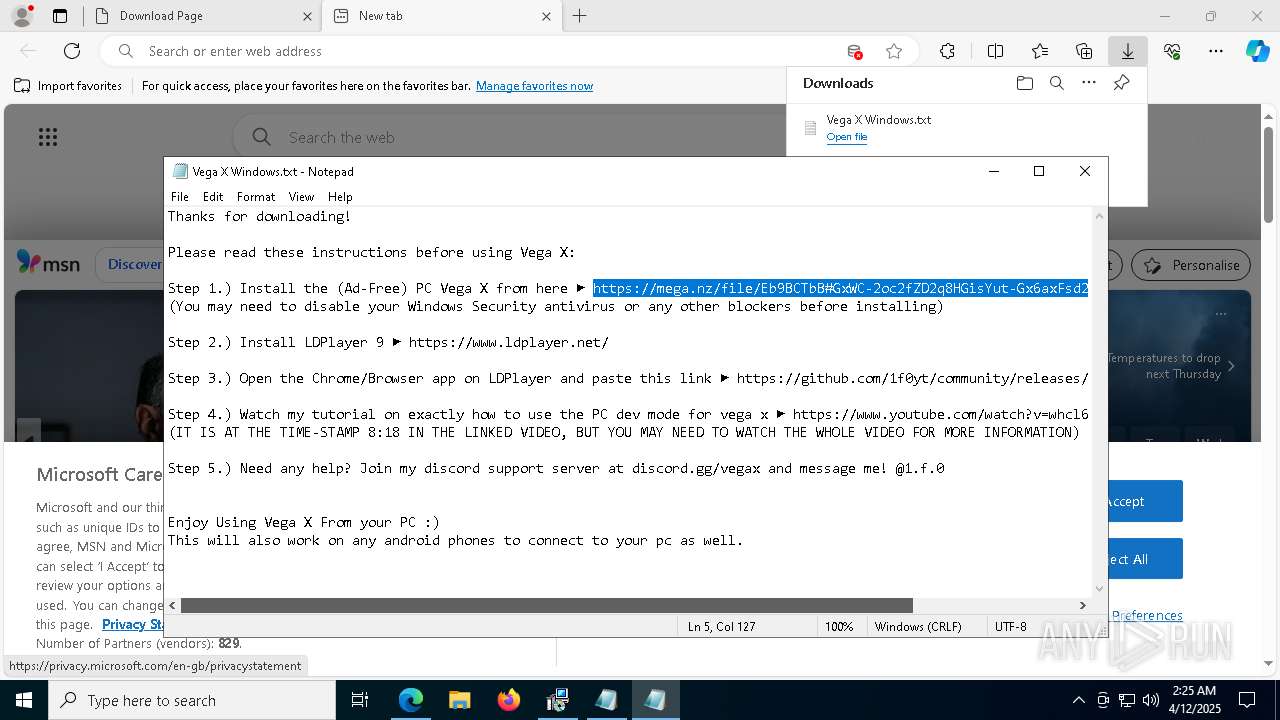Open the Windows Start menu

23,700
